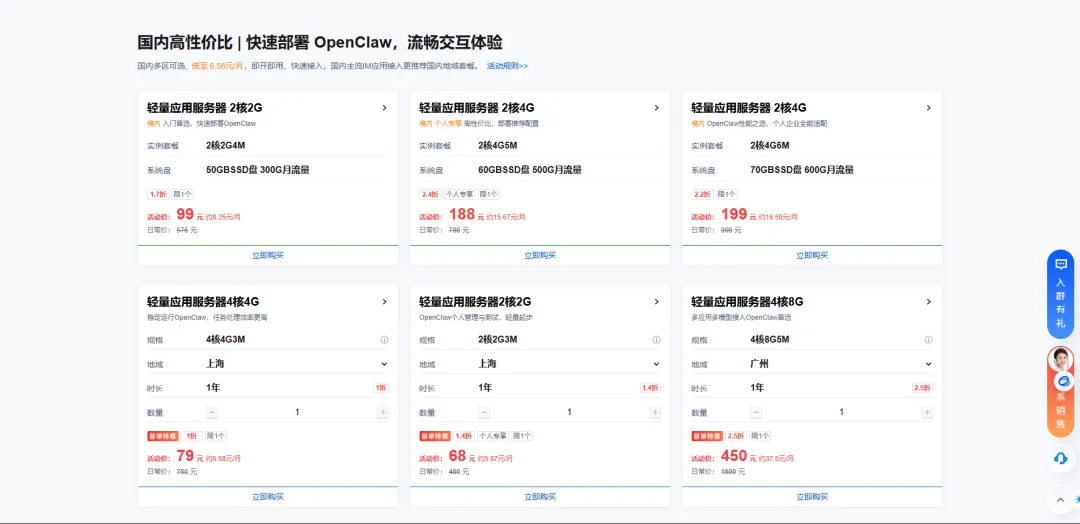Decrease quantity in the 4核4G card

pos(212,412)
